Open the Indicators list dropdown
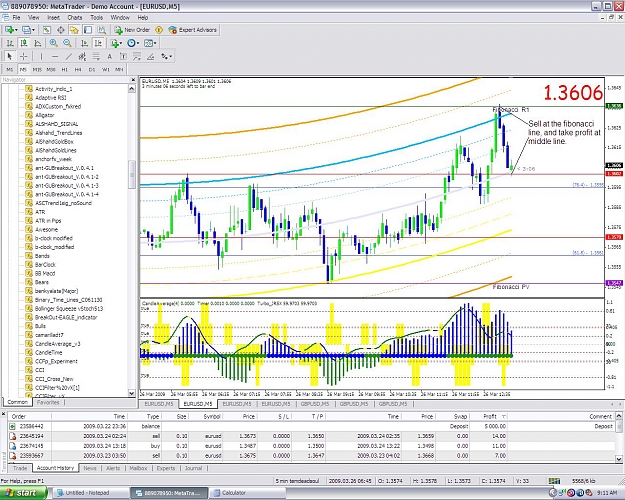 tap(117, 43)
